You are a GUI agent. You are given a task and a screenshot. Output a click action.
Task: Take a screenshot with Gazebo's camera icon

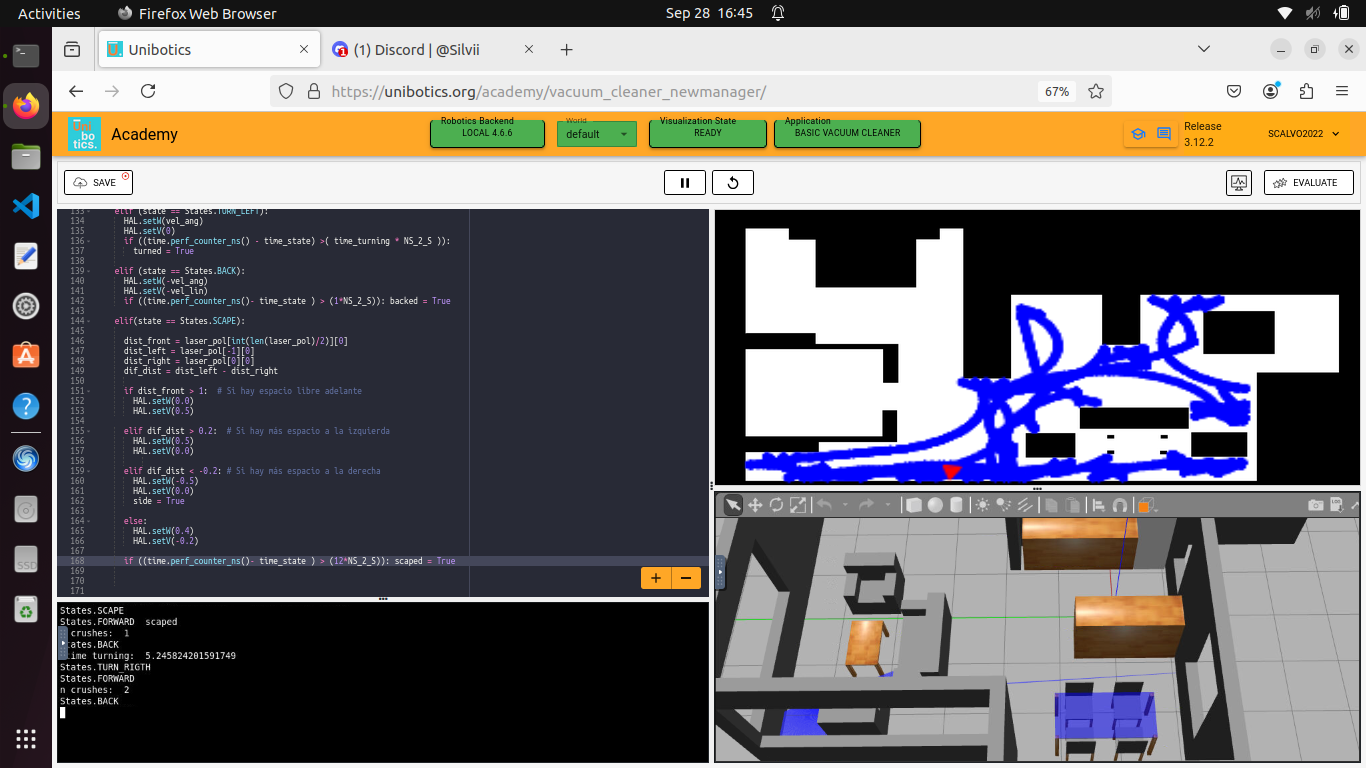[x=1316, y=505]
